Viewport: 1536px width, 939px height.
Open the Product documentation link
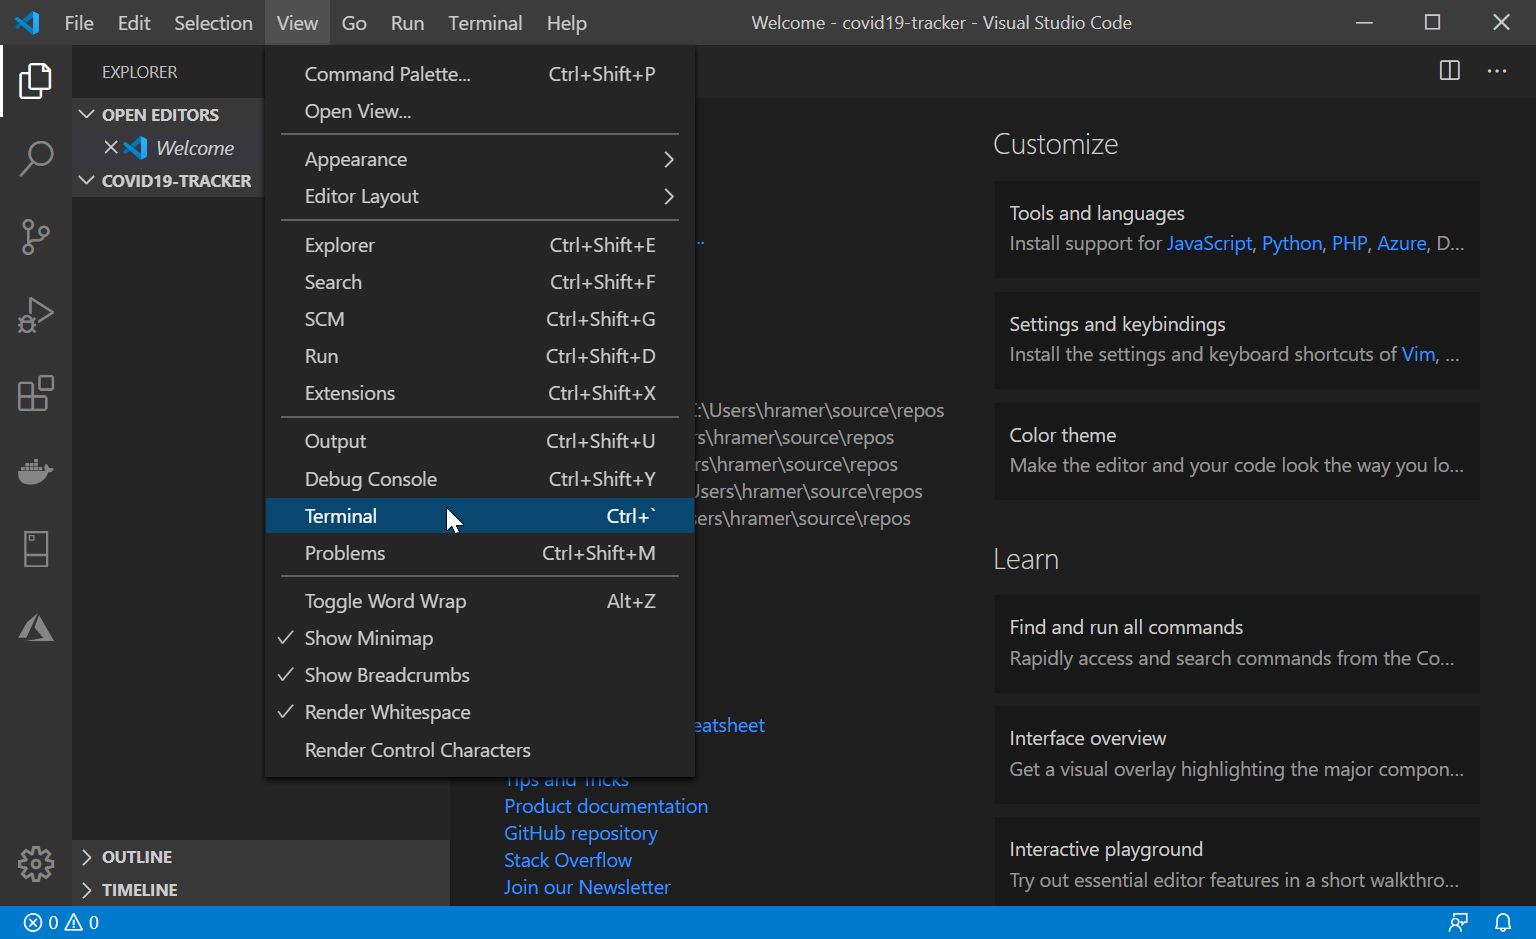606,806
